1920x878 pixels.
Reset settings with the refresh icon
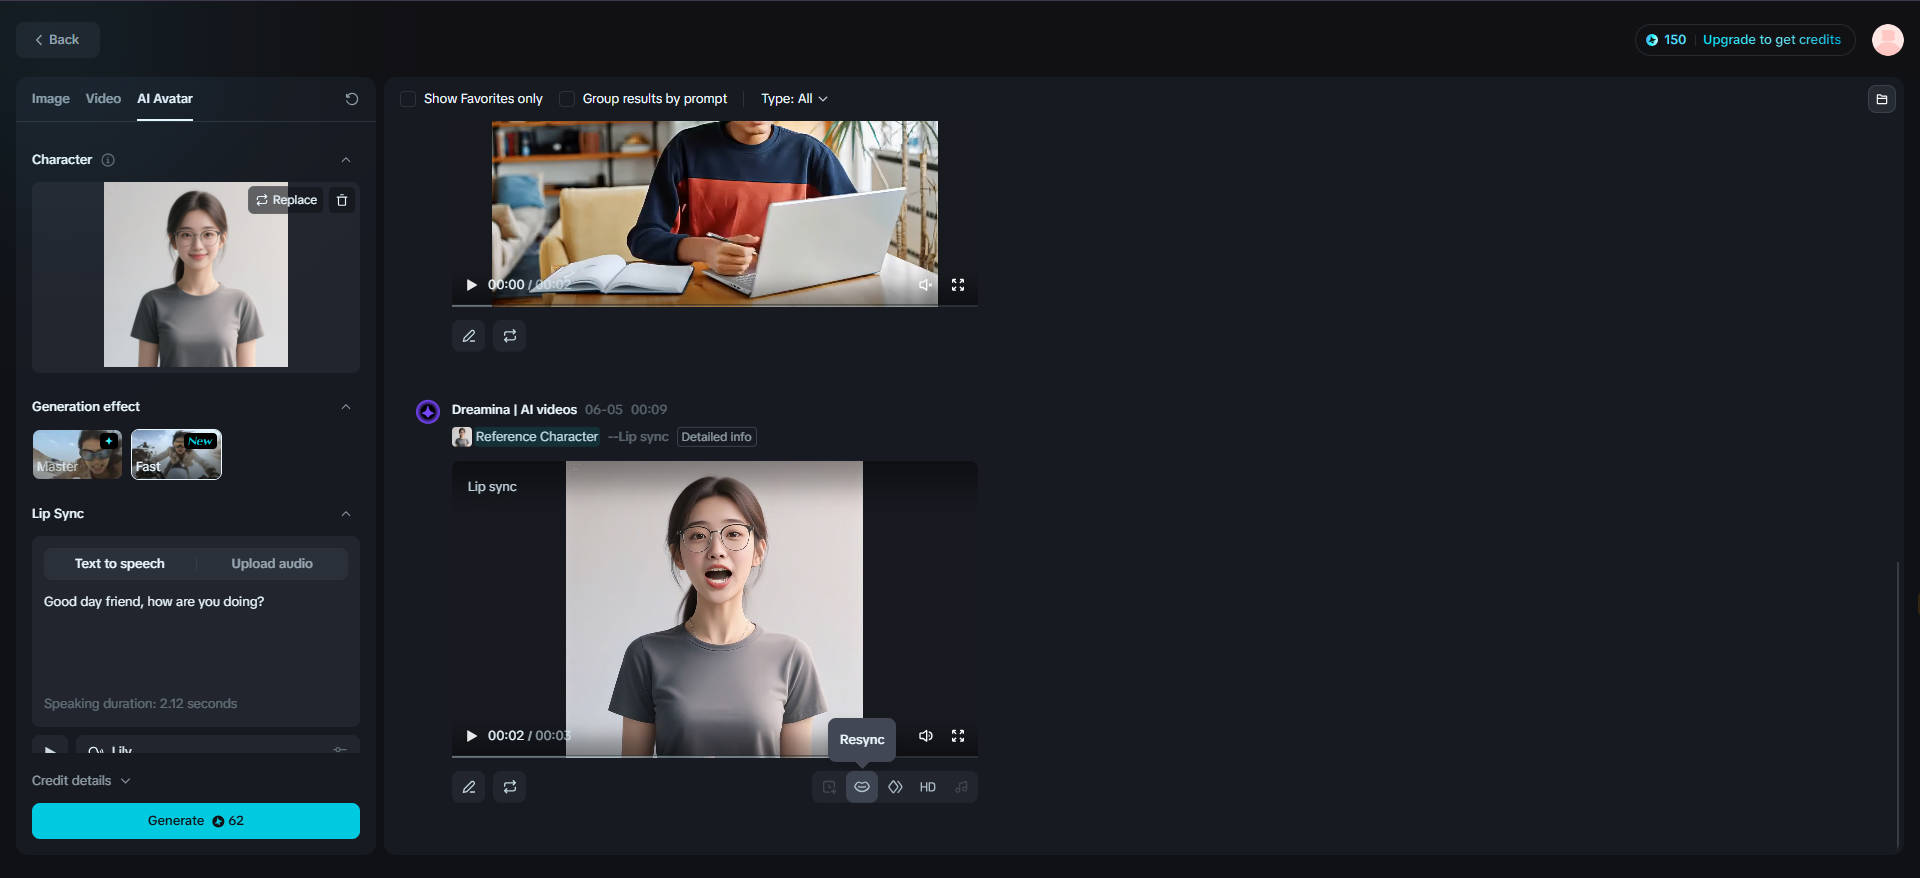point(352,99)
